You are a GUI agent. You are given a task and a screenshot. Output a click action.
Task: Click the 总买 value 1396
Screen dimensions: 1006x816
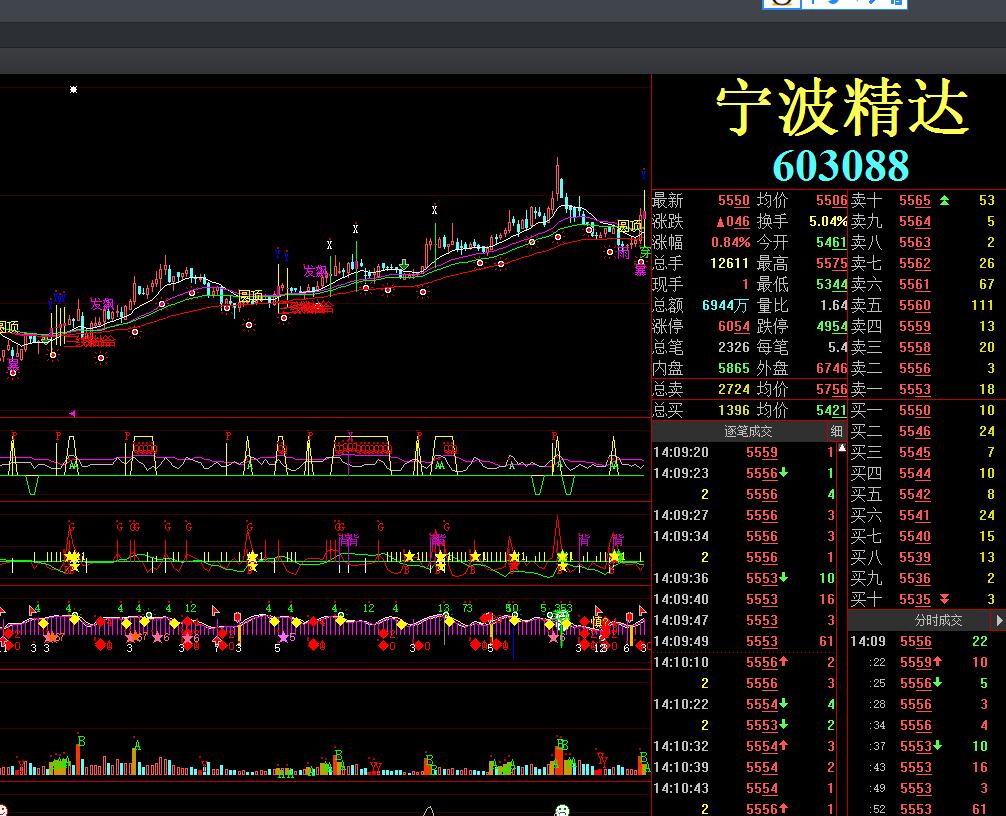click(x=733, y=411)
